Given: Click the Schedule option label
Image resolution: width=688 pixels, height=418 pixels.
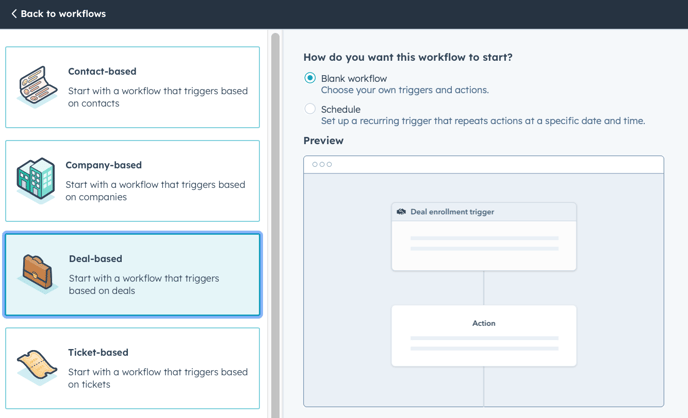Looking at the screenshot, I should click(x=340, y=109).
